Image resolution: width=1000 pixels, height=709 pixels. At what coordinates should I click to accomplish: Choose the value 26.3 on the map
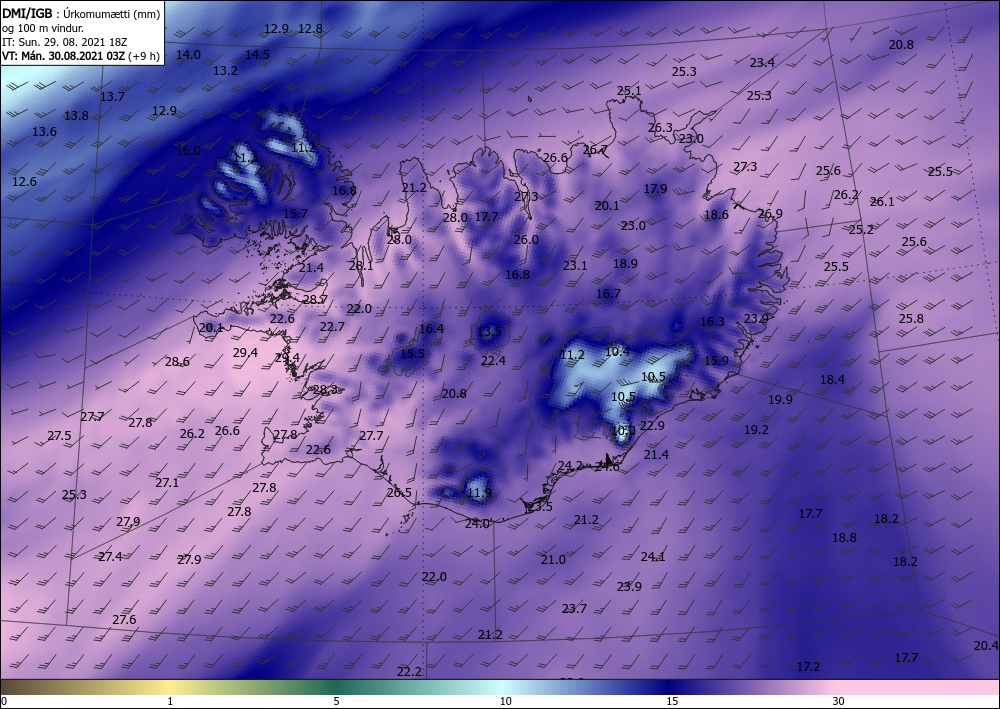coord(660,128)
